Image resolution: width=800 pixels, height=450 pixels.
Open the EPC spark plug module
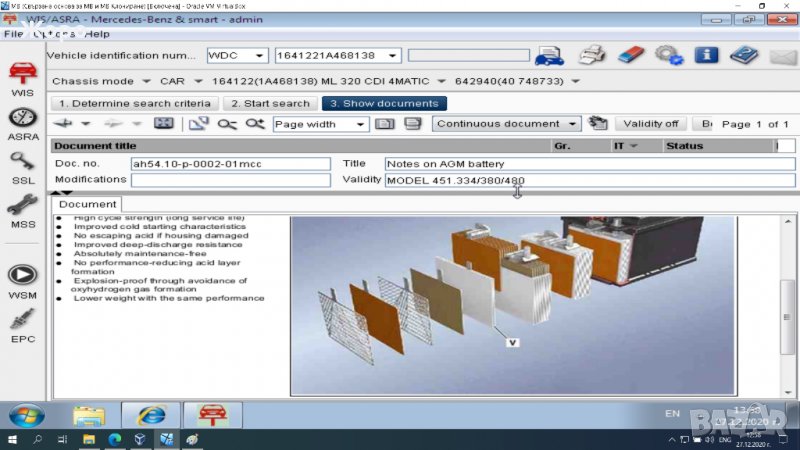point(22,325)
